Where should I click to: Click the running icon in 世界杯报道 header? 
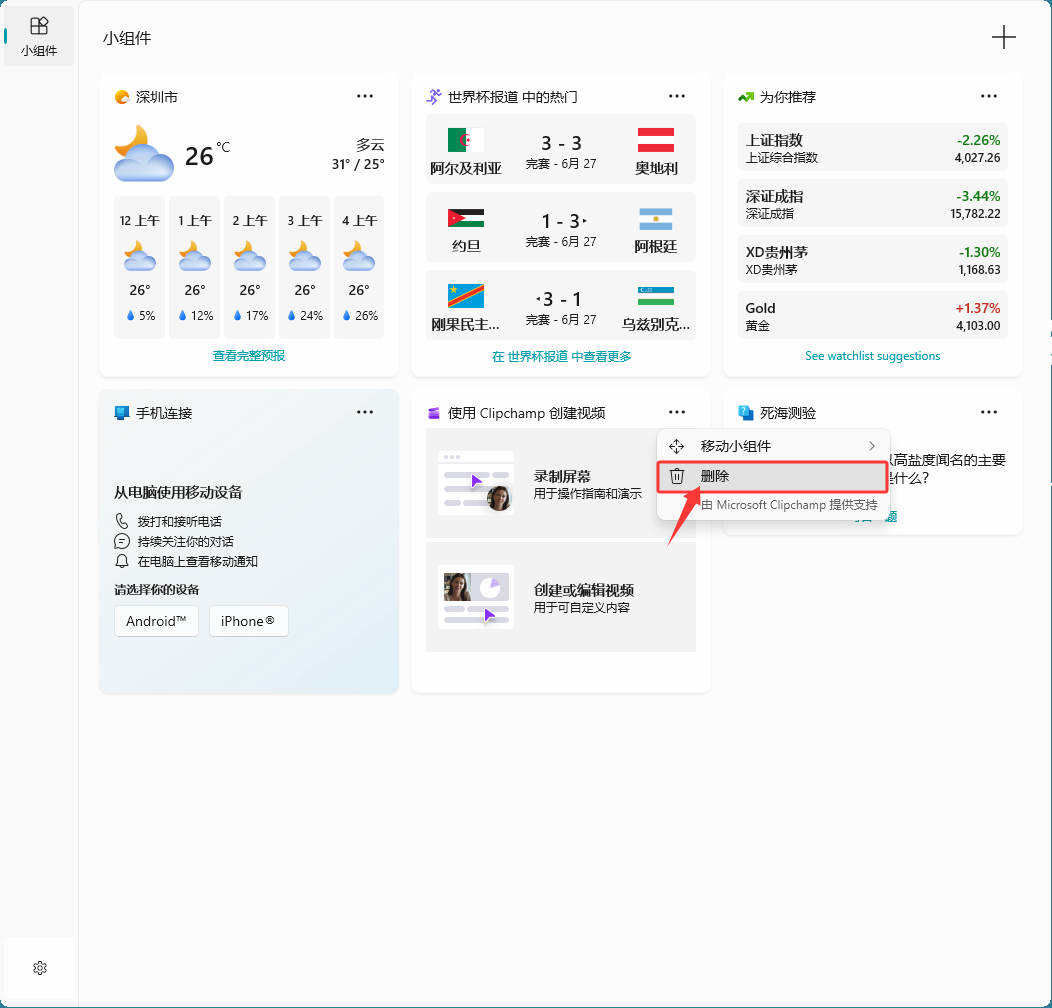coord(434,97)
